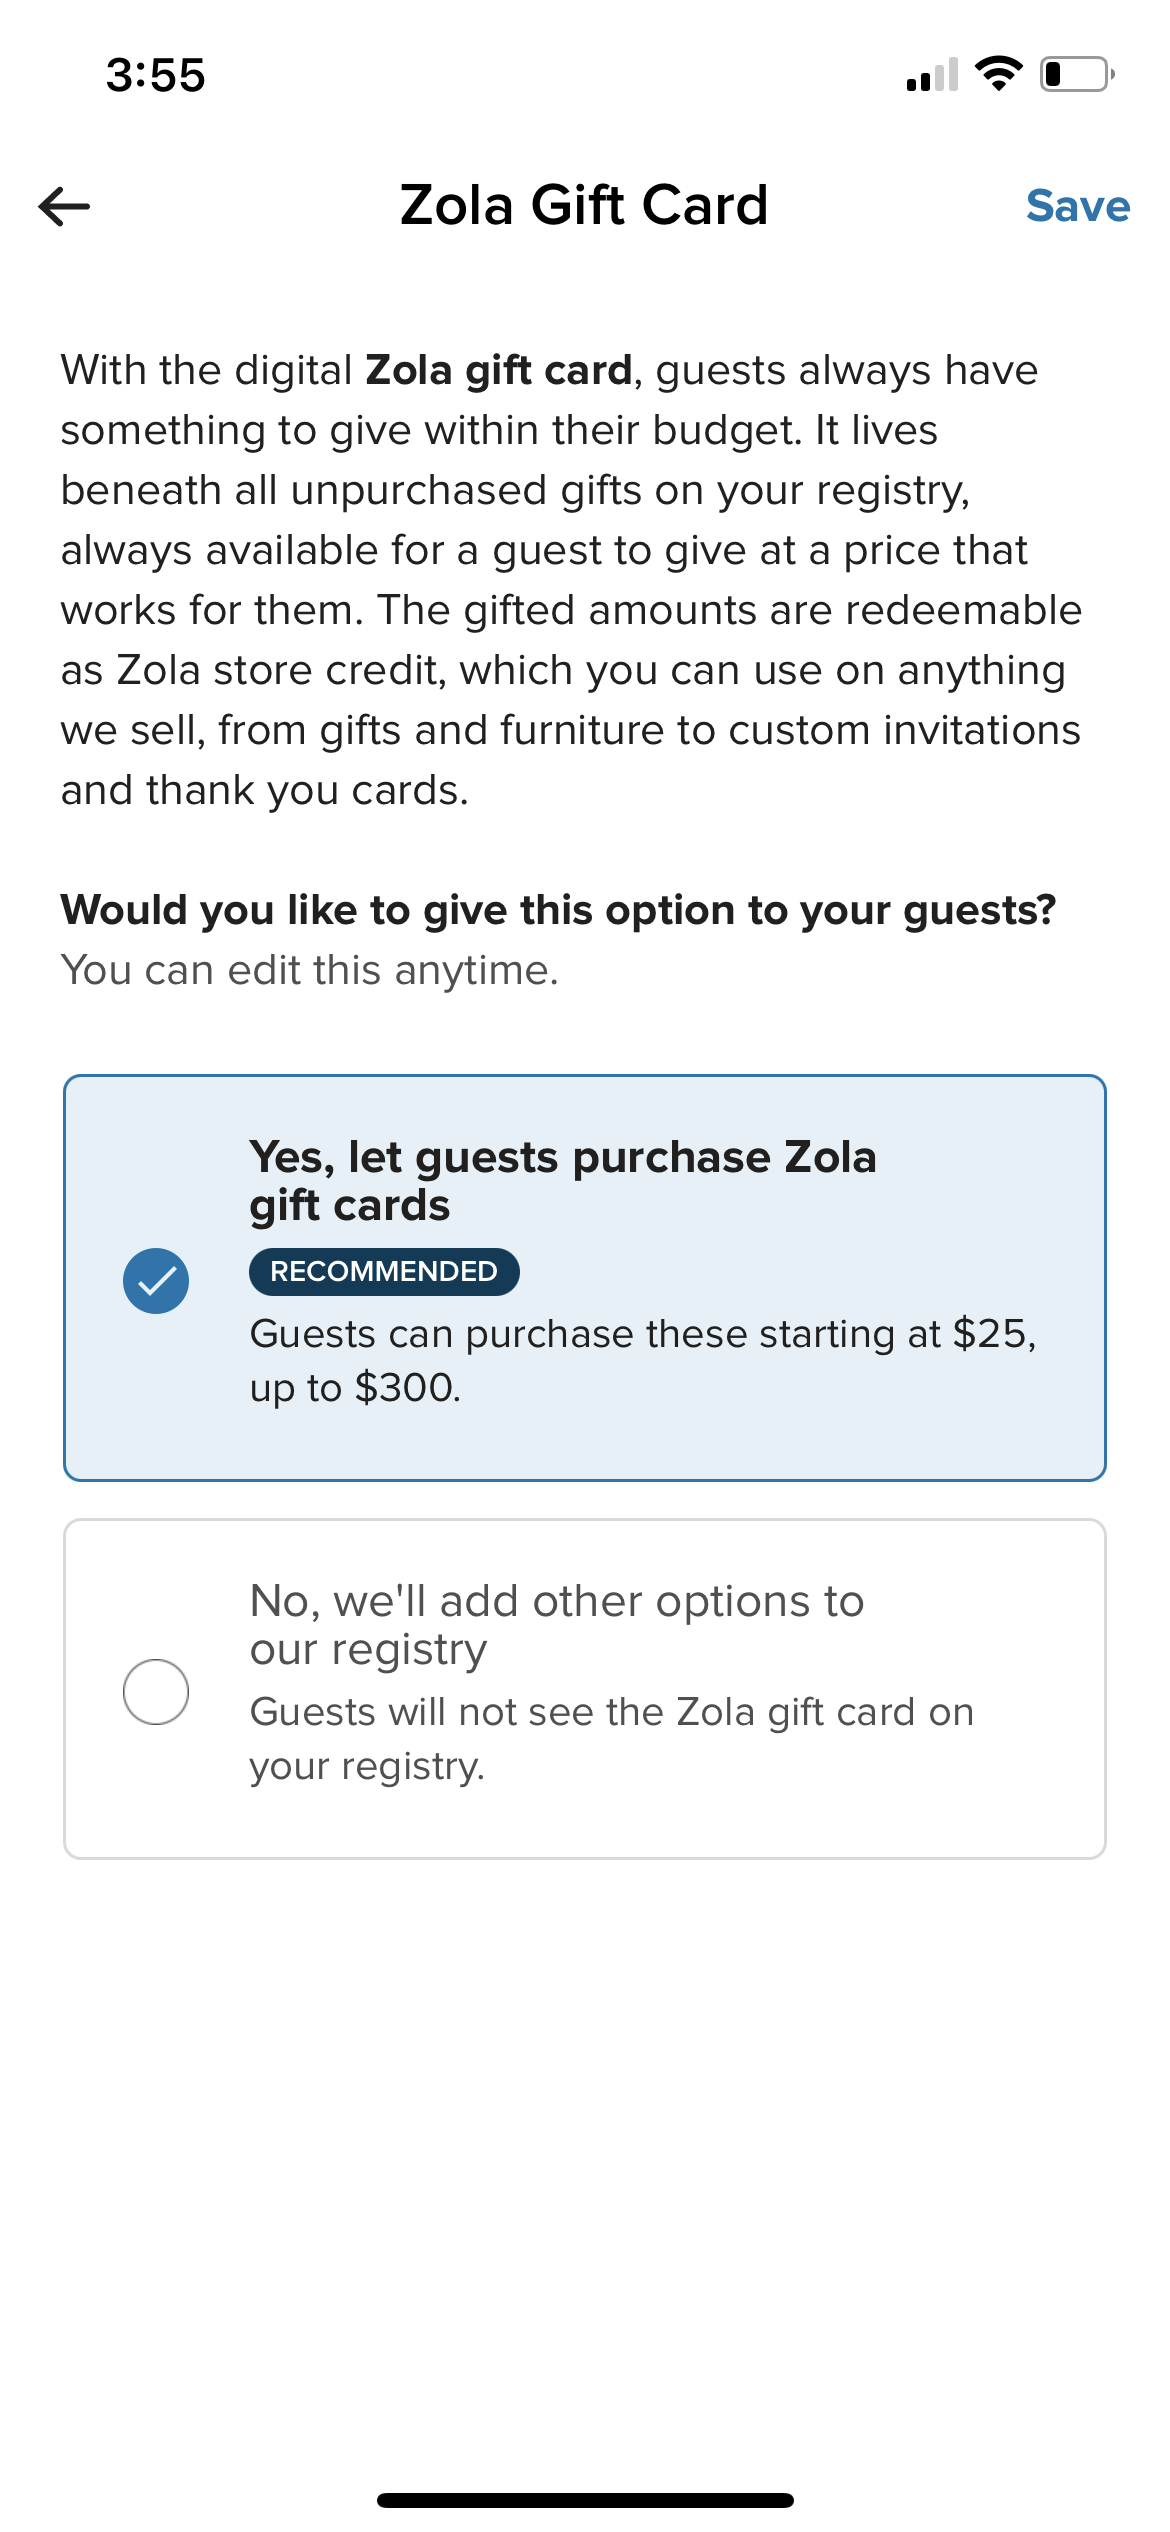Tap the back arrow icon
The image size is (1170, 2532).
(x=65, y=207)
